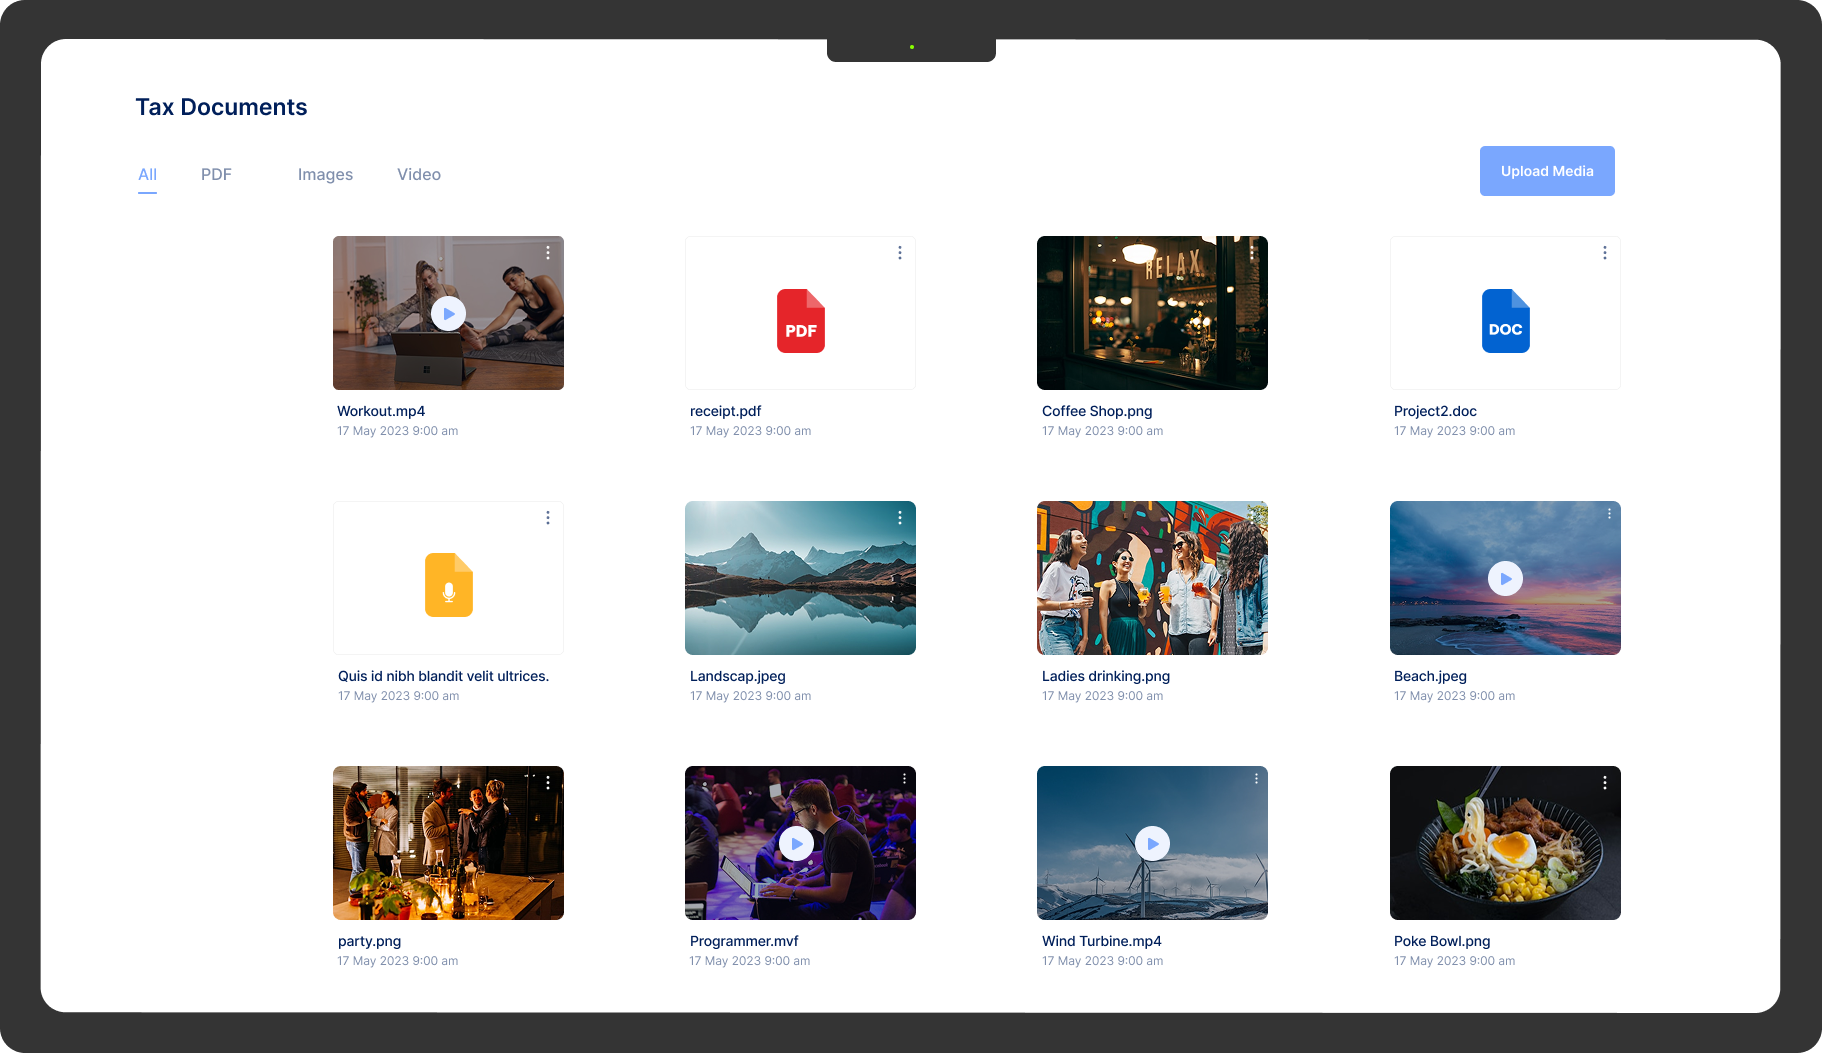1822x1053 pixels.
Task: Click the DOC file icon on Project2.doc
Action: [x=1505, y=321]
